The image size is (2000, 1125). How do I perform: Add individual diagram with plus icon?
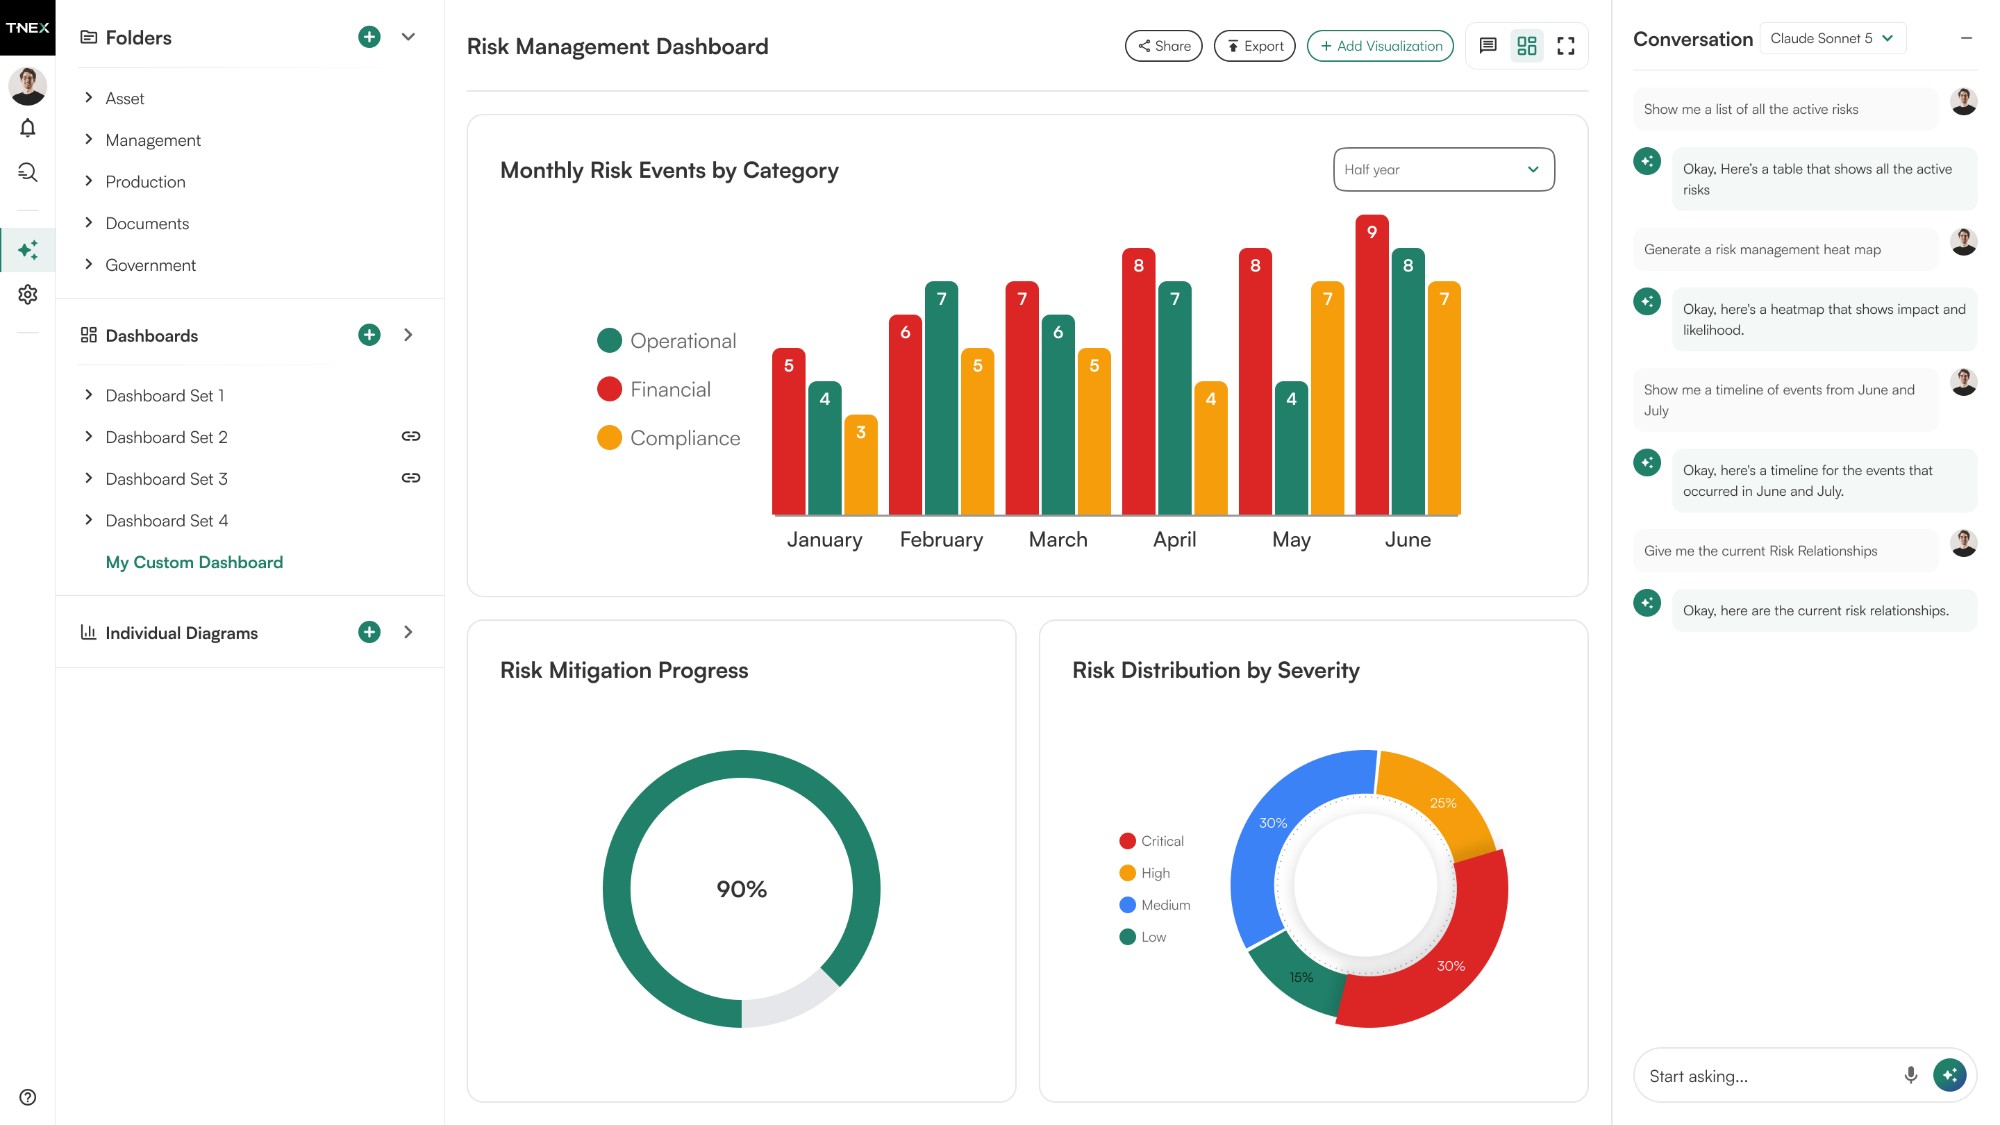click(369, 632)
